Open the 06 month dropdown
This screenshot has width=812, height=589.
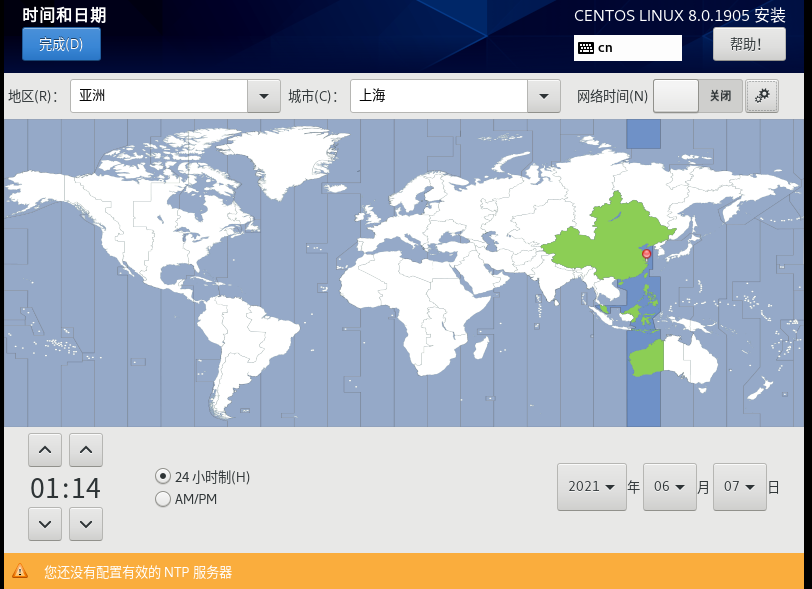[x=670, y=486]
